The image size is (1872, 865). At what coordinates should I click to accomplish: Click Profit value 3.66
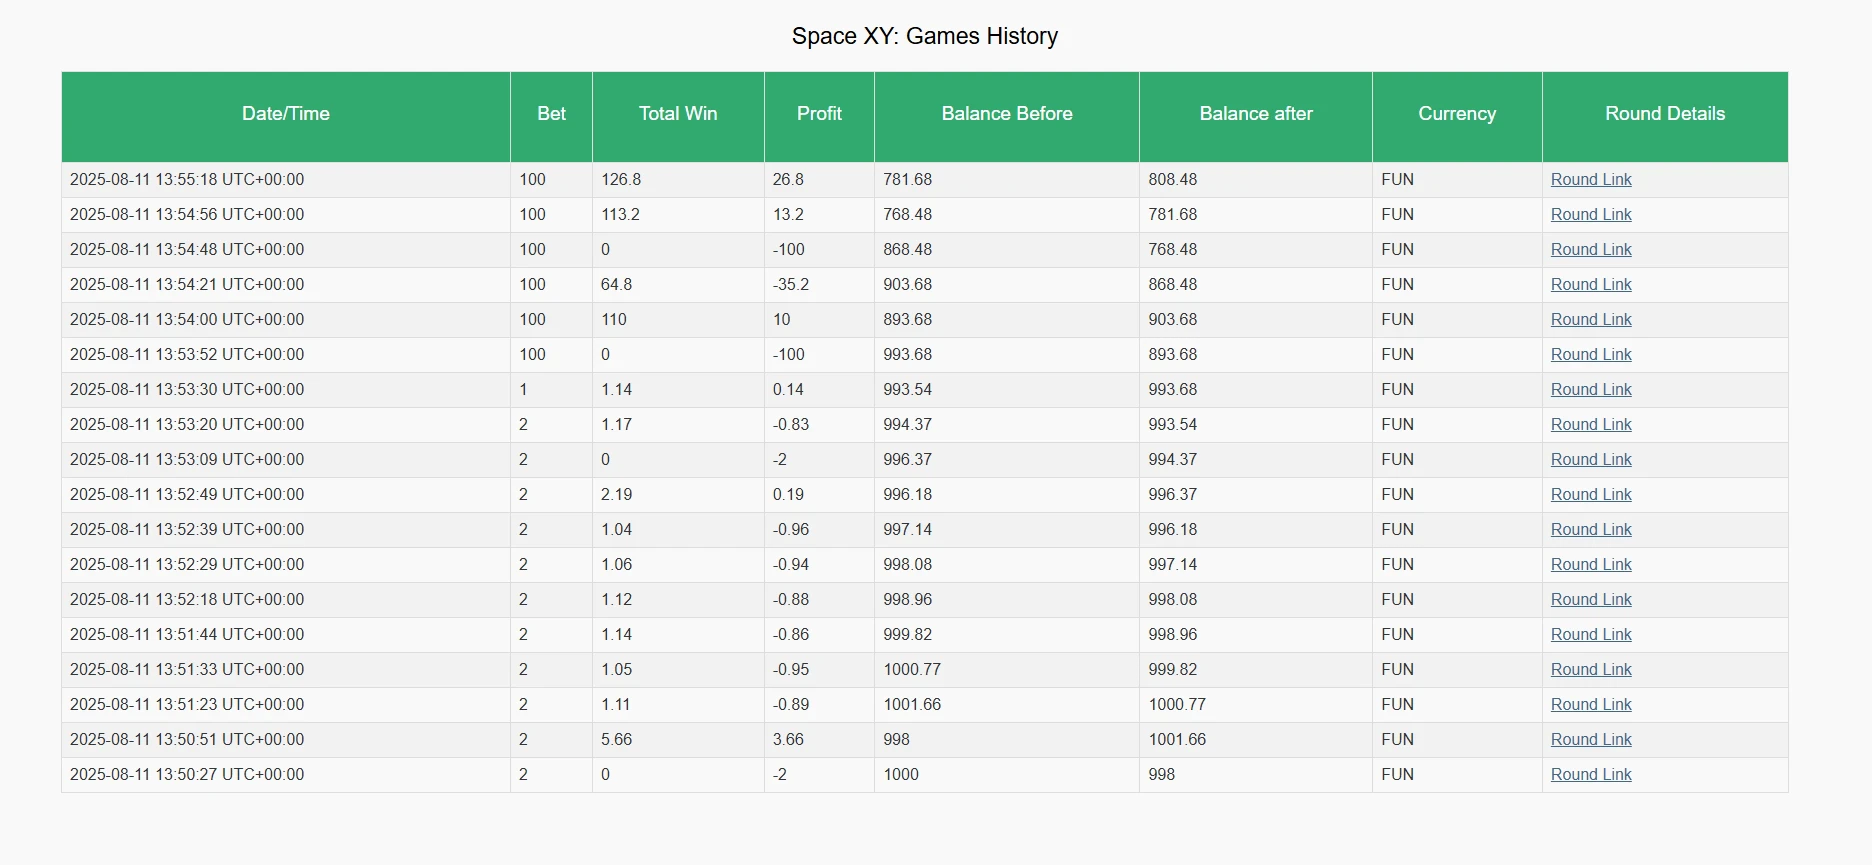click(788, 740)
